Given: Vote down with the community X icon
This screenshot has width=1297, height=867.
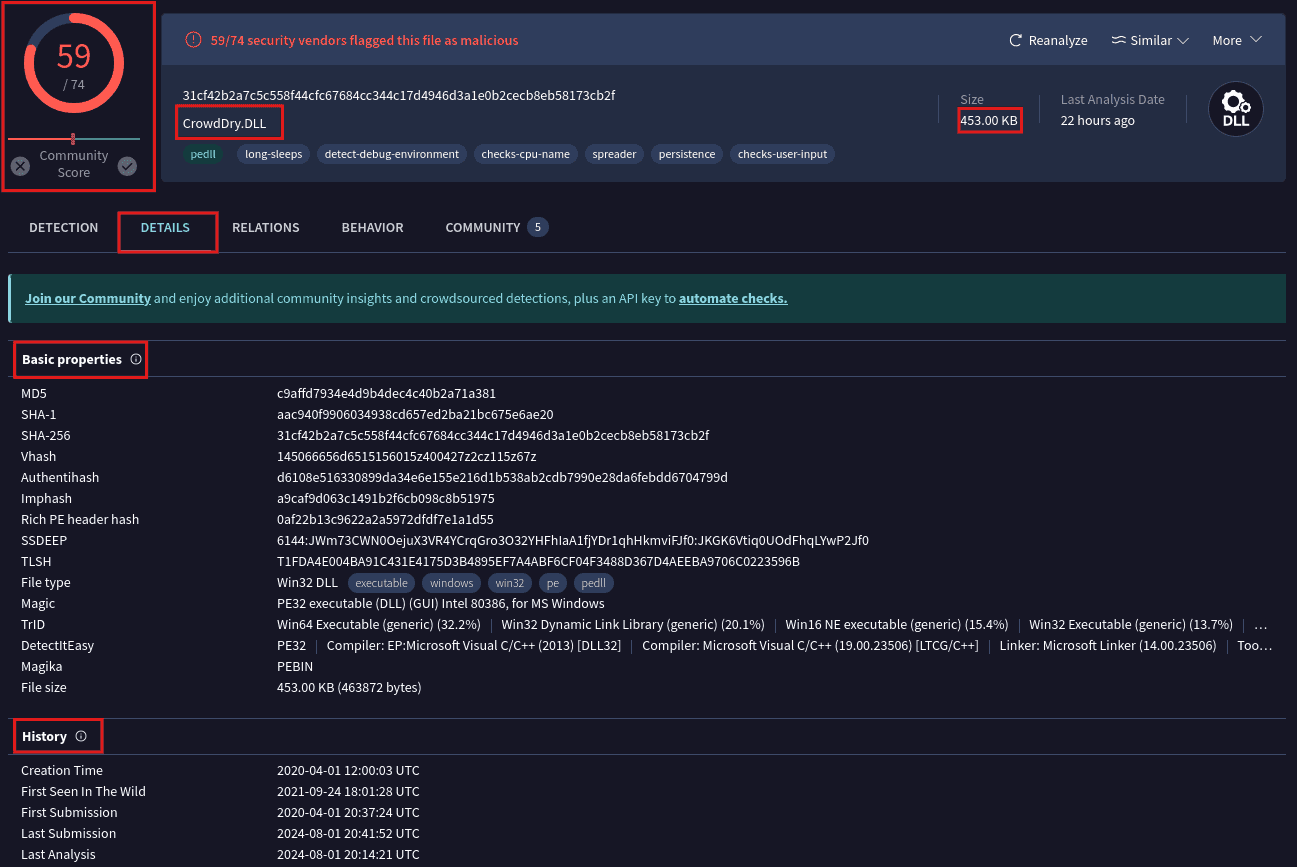Looking at the screenshot, I should point(20,166).
